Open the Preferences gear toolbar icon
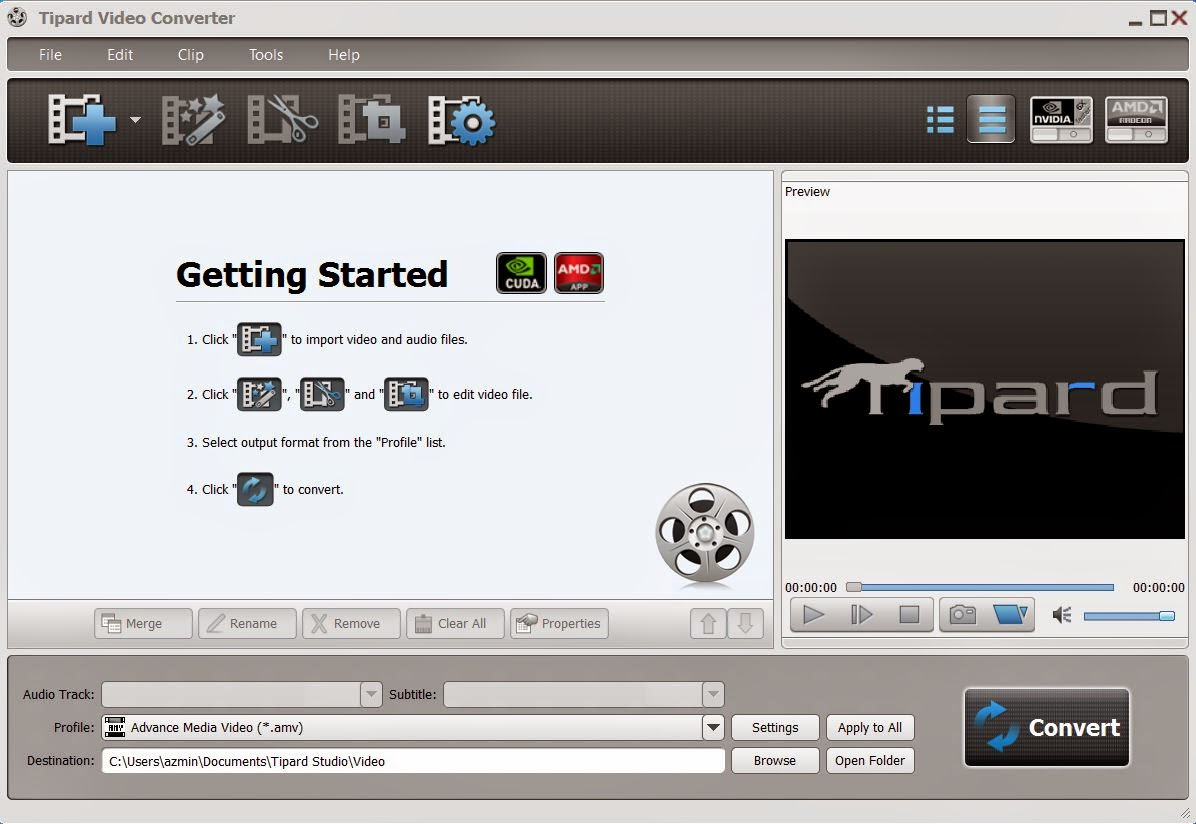This screenshot has width=1196, height=824. pos(461,120)
